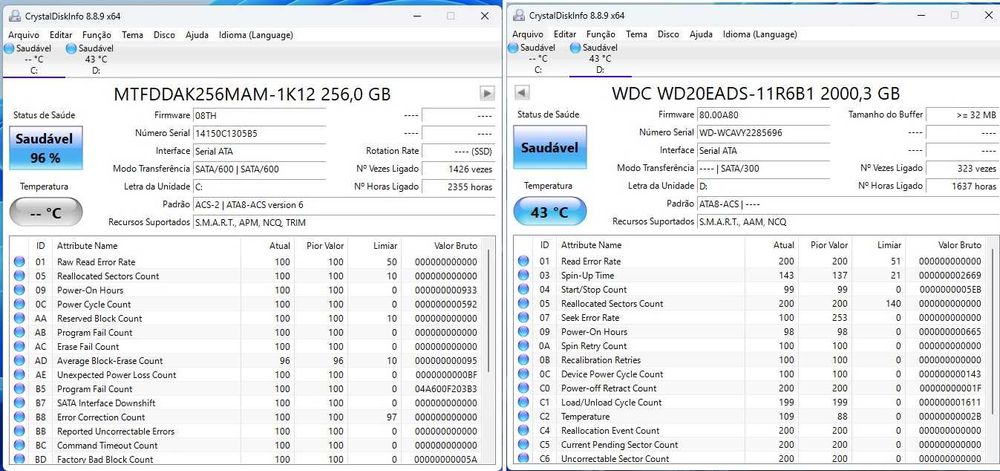This screenshot has width=1000, height=471.
Task: Click status orb of Raw Read Error Rate
Action: click(19, 262)
